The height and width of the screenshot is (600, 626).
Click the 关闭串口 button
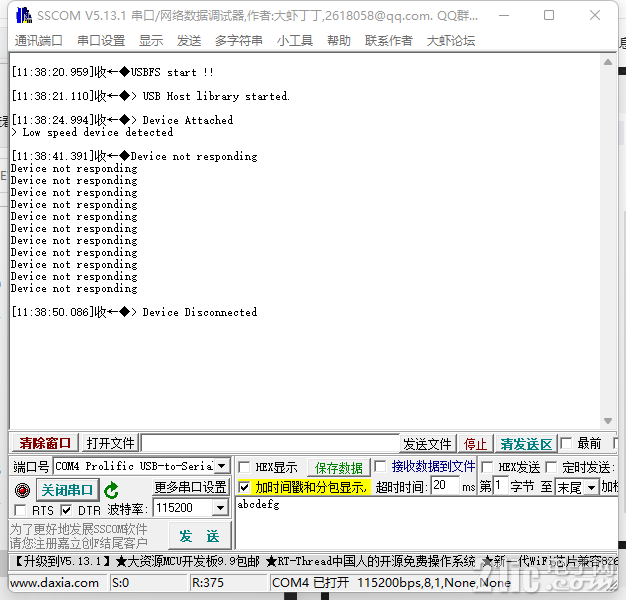(x=67, y=490)
